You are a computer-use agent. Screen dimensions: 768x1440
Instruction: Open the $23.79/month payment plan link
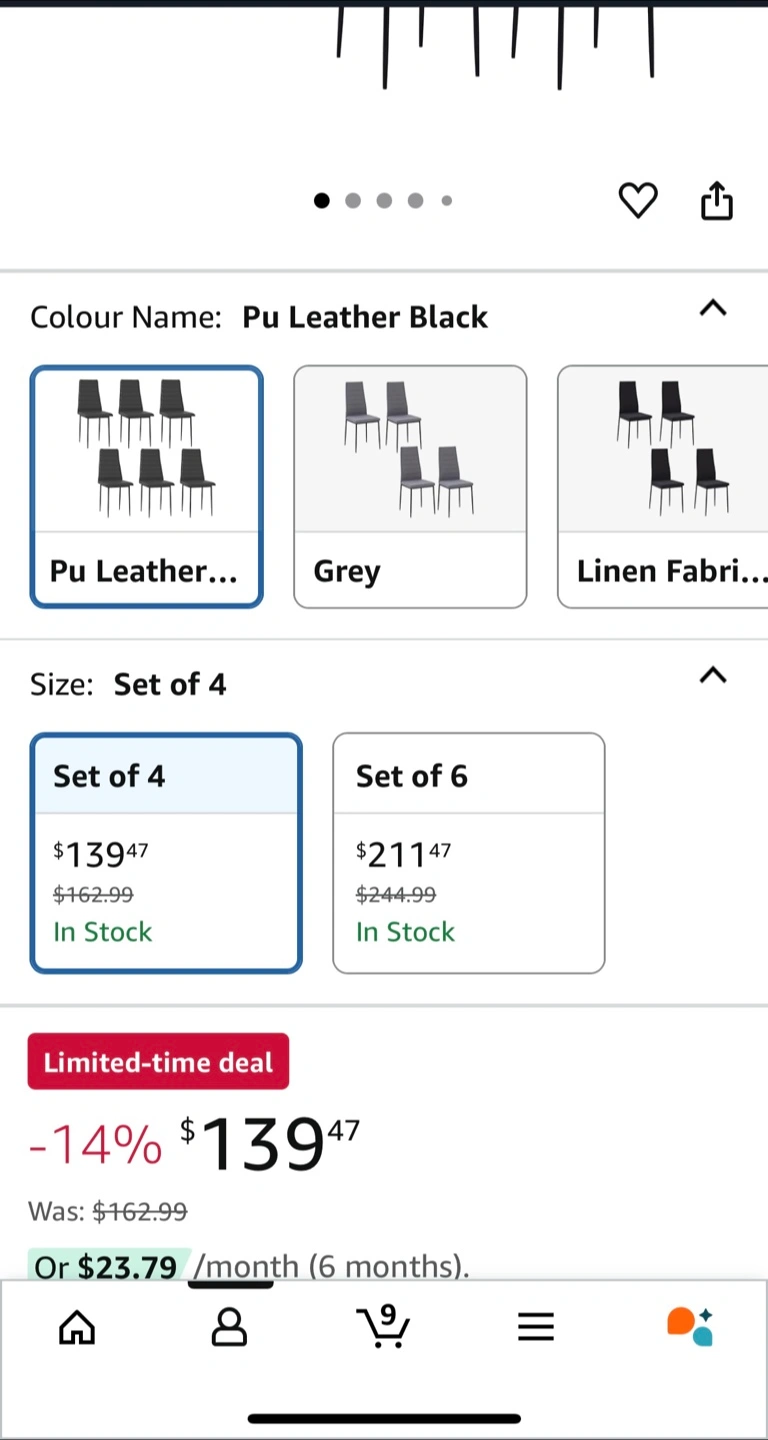pos(250,1266)
